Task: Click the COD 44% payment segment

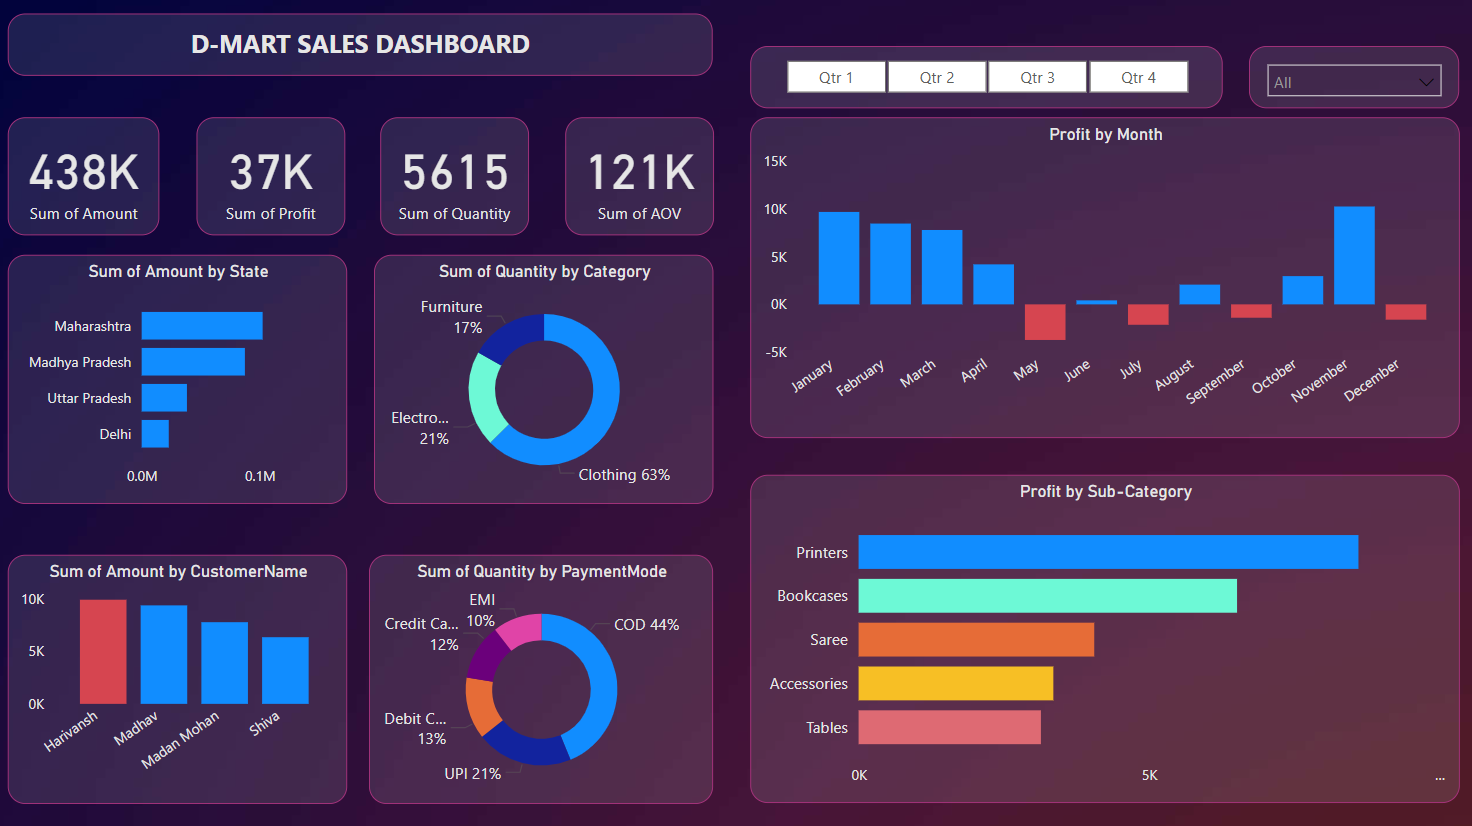Action: pos(601,680)
